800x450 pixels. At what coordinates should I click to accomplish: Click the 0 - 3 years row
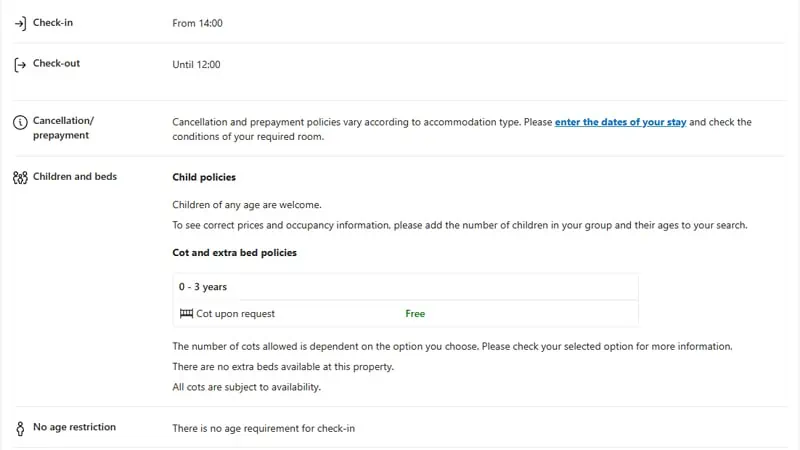406,287
